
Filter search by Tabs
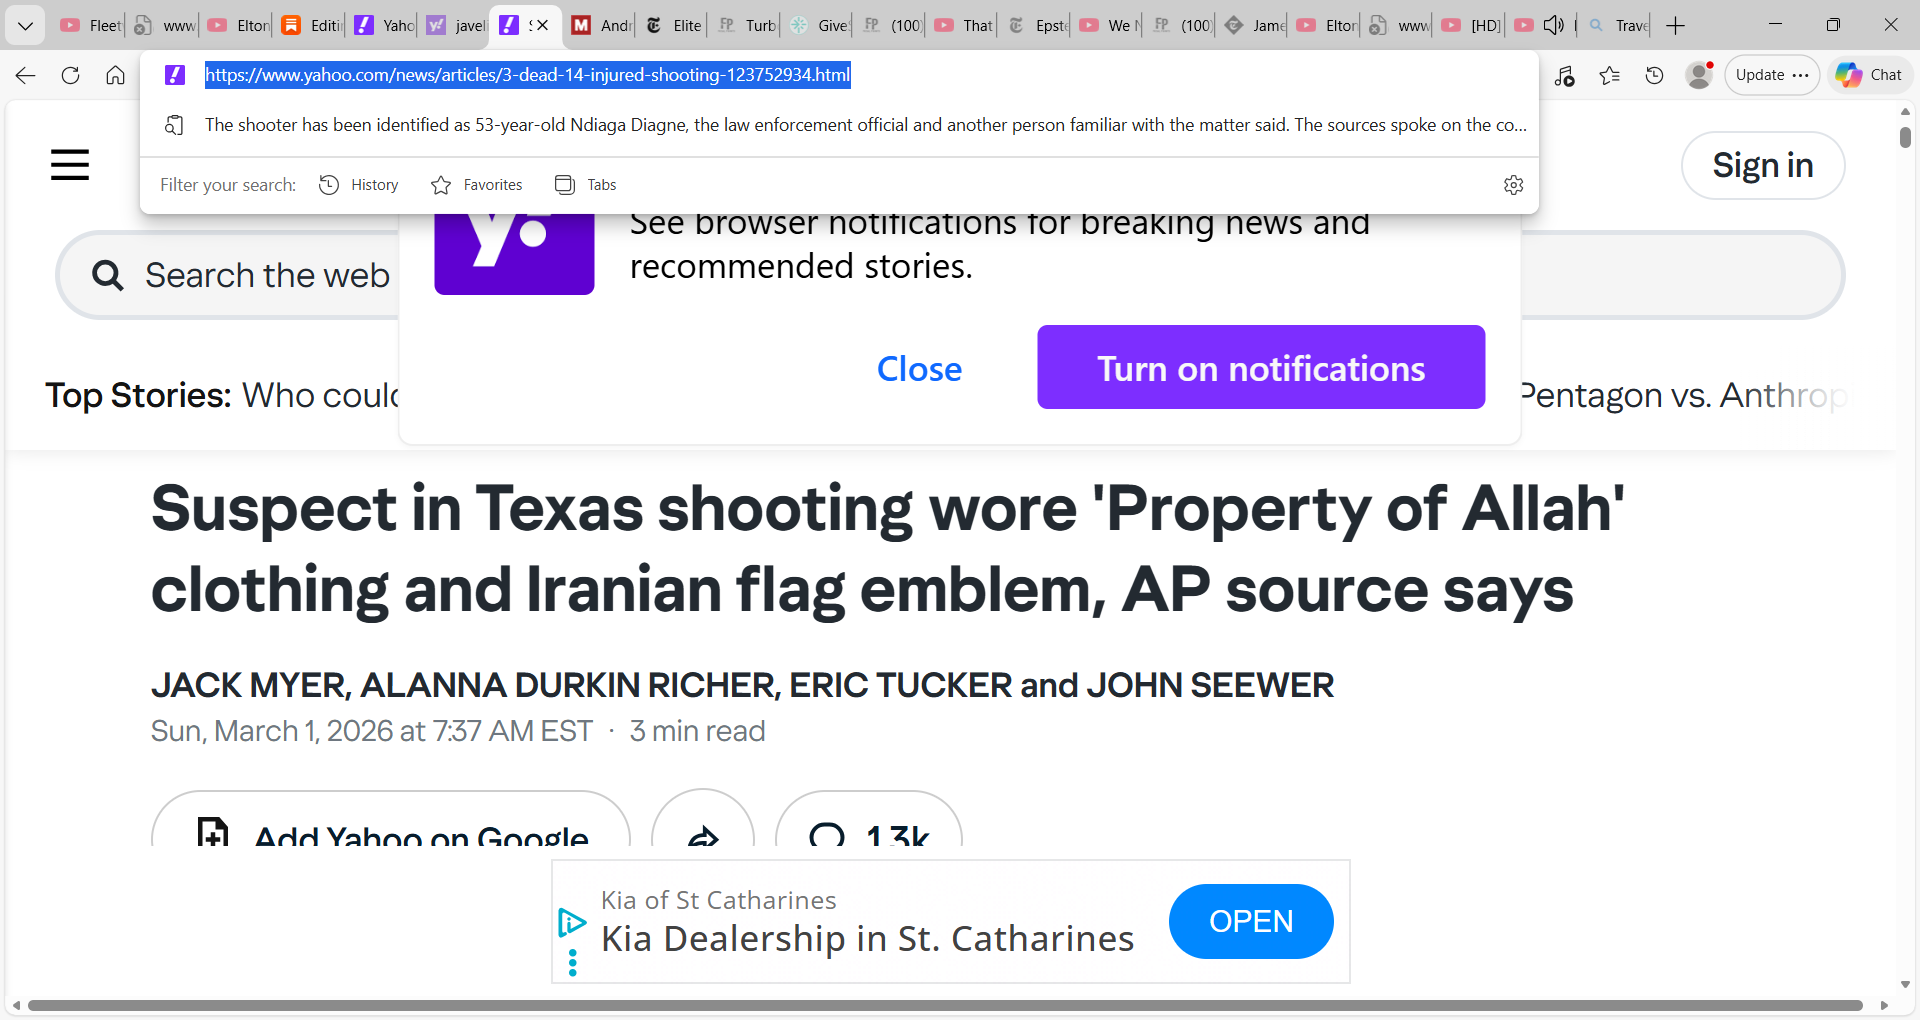586,185
